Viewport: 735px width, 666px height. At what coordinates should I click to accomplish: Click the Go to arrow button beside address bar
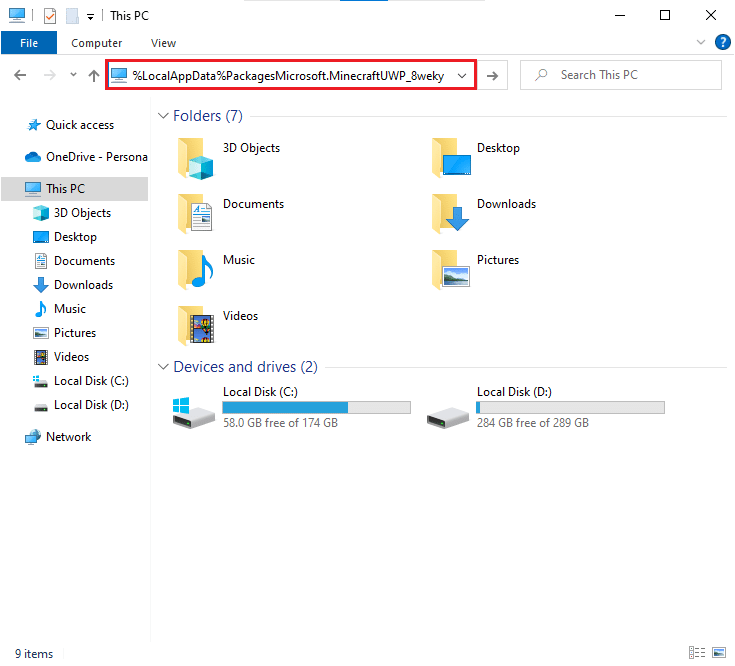point(493,76)
